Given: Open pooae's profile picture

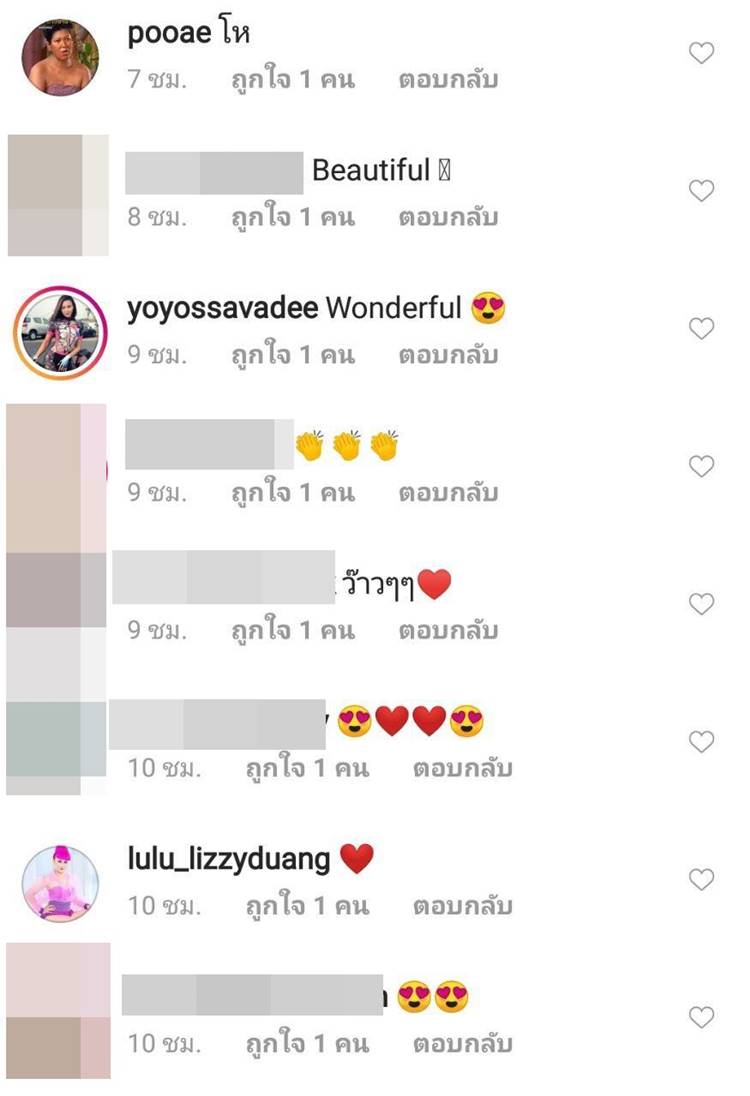Looking at the screenshot, I should (x=60, y=57).
